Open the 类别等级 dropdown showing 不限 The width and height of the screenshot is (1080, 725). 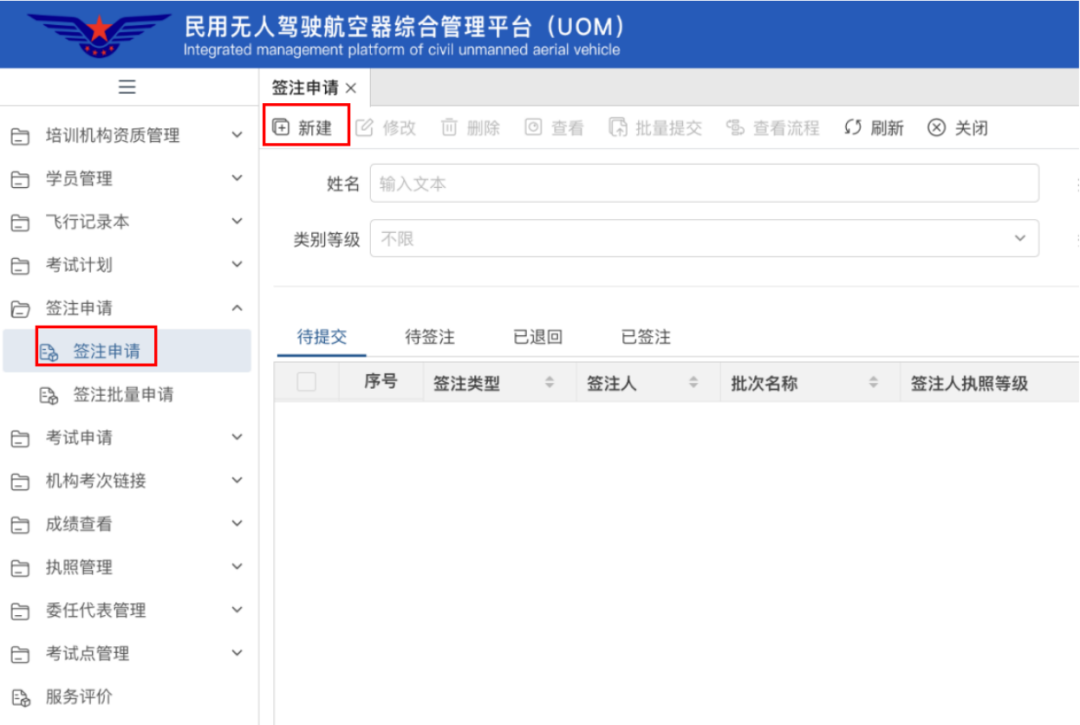pos(704,238)
